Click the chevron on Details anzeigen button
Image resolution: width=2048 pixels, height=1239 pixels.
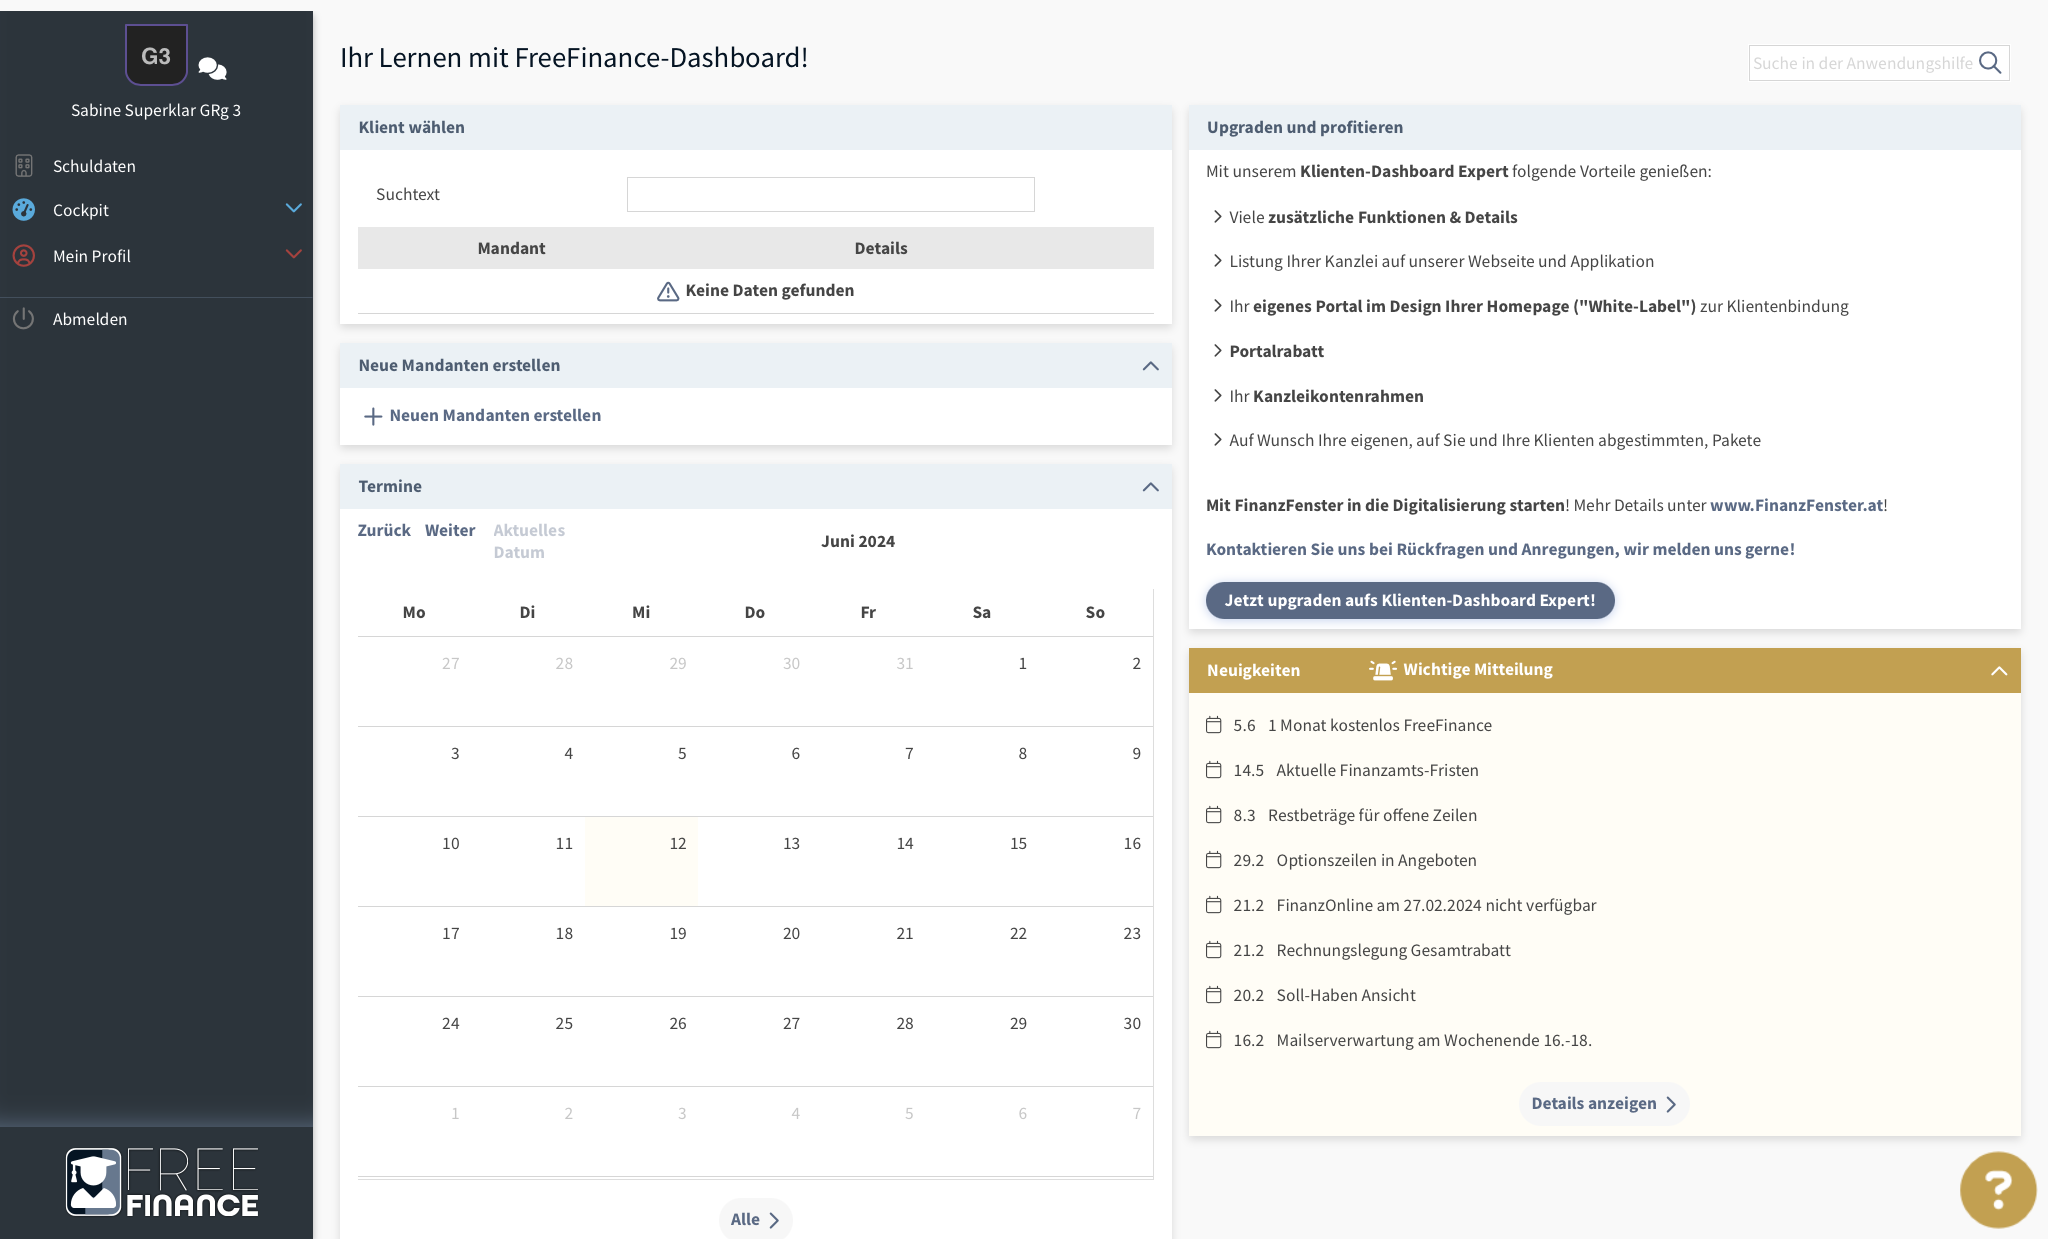click(1671, 1104)
